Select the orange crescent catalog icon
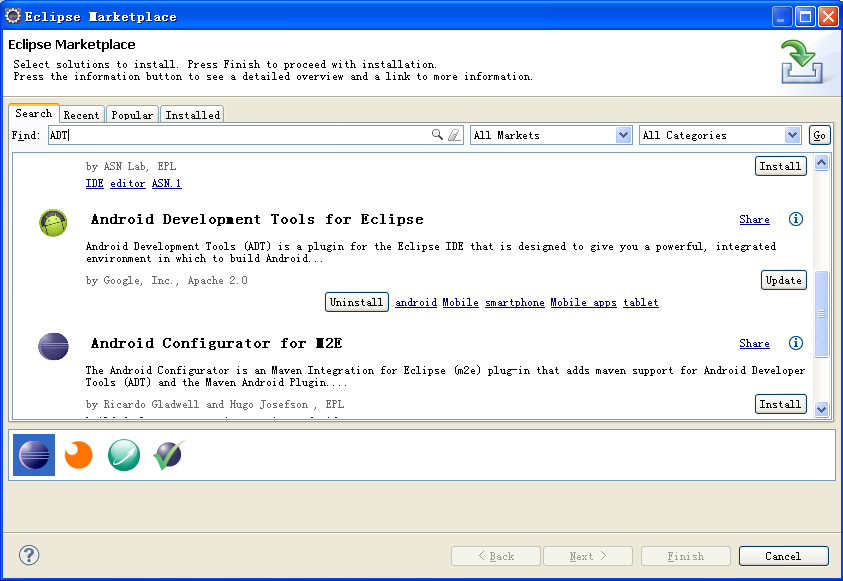 pyautogui.click(x=78, y=455)
